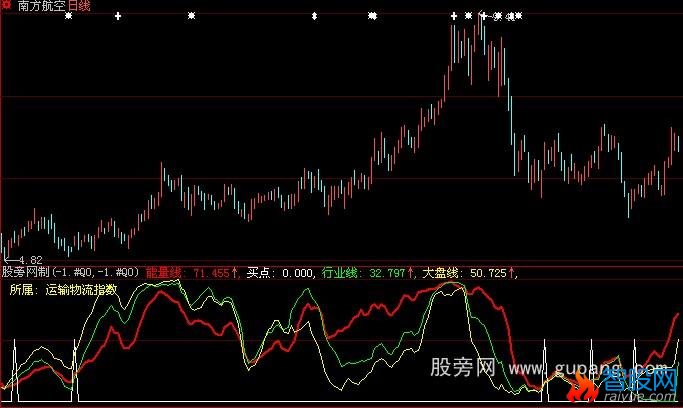The width and height of the screenshot is (683, 408).
Task: Click the 所属: 运输物流指数 label
Action: (64, 290)
